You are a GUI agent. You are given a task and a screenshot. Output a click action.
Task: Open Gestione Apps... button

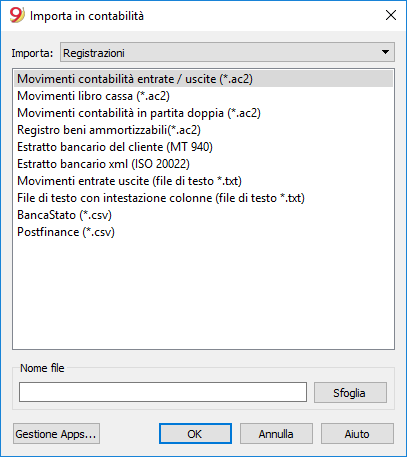point(56,434)
